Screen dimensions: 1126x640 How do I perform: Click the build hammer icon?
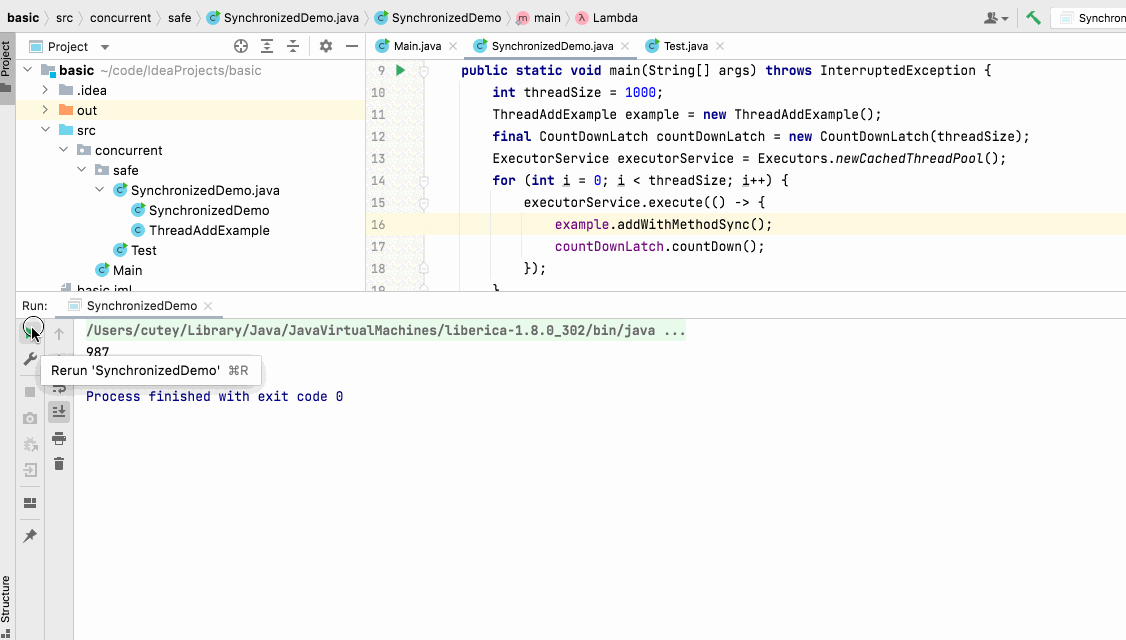click(x=1033, y=18)
